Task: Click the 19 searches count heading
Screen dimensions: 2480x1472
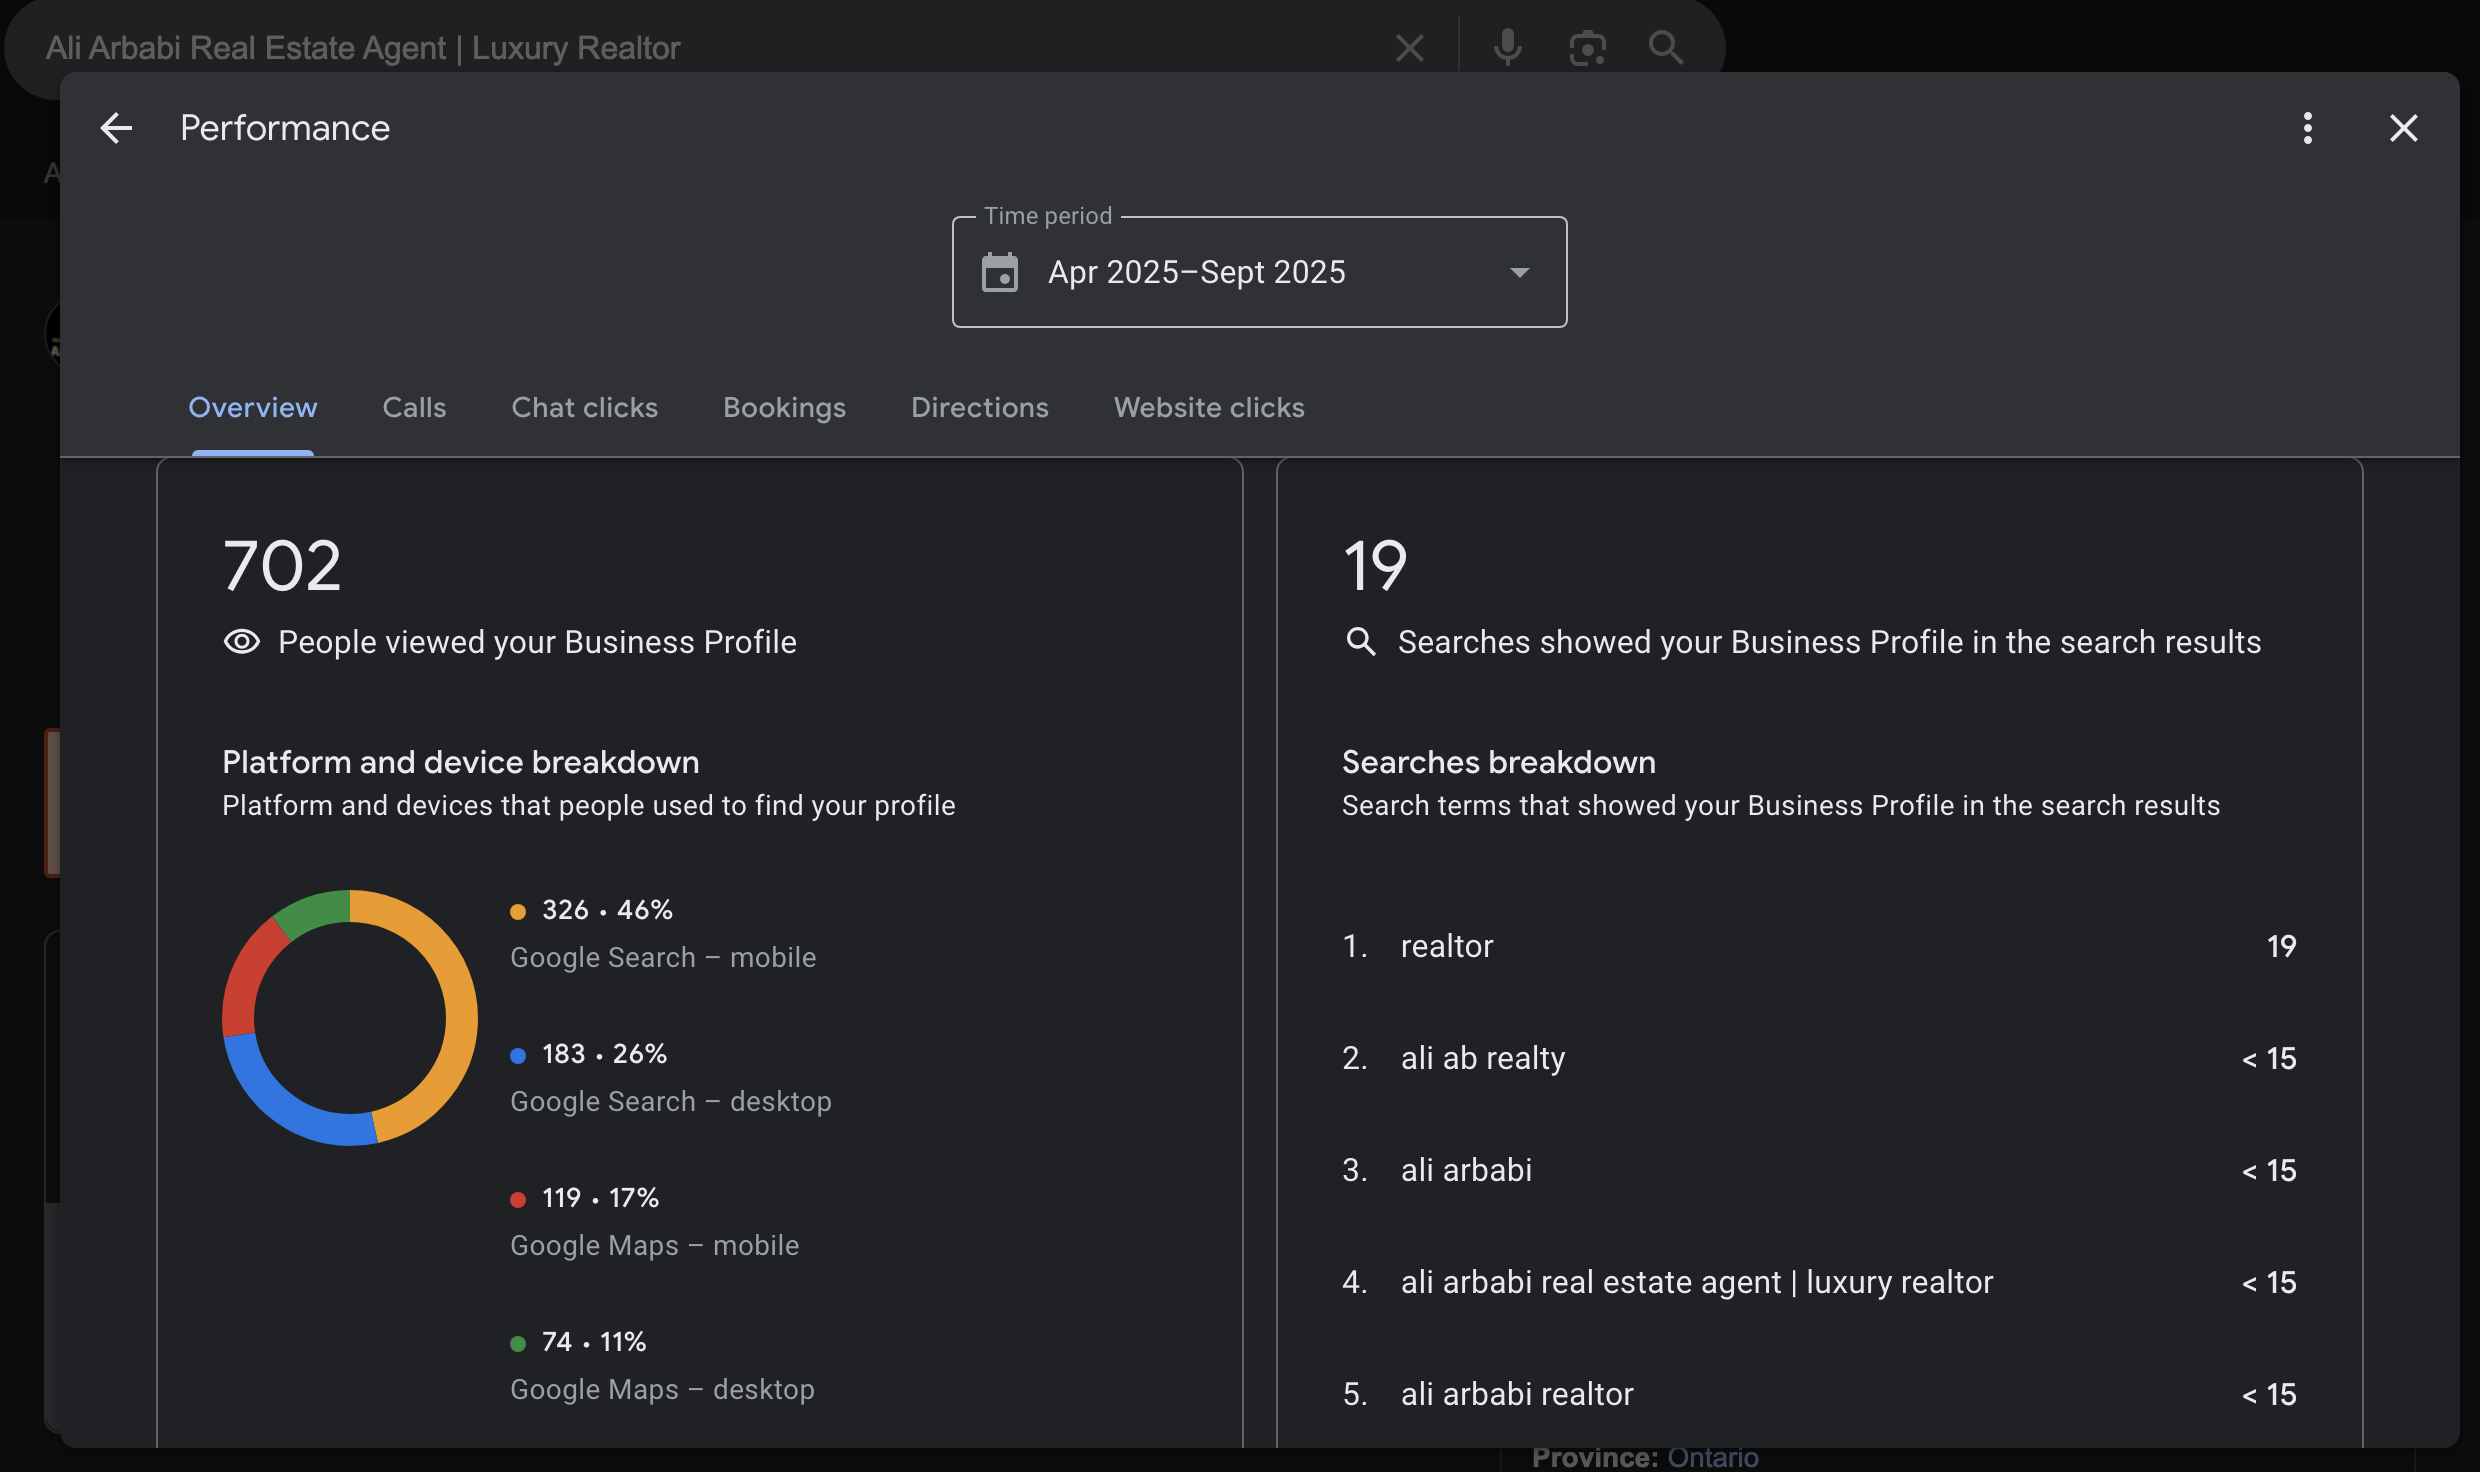Action: point(1375,566)
